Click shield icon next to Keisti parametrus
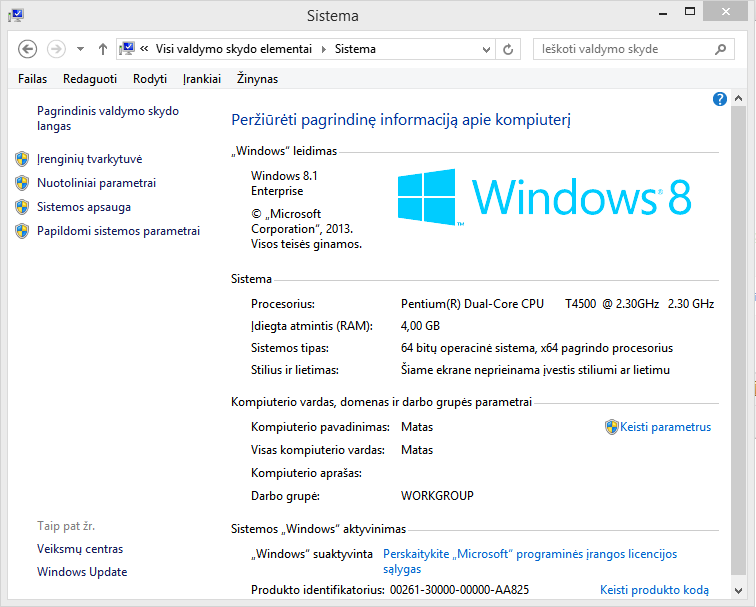The image size is (756, 607). 611,427
